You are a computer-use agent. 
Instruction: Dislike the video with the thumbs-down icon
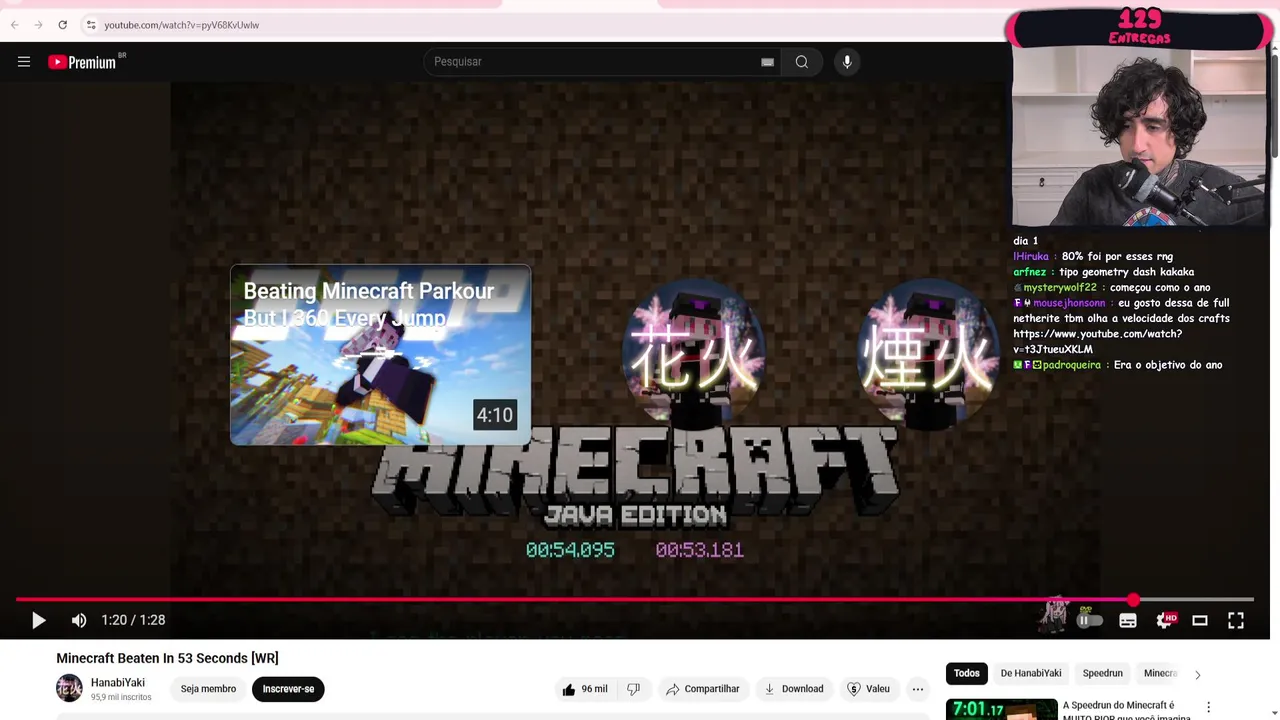click(633, 689)
